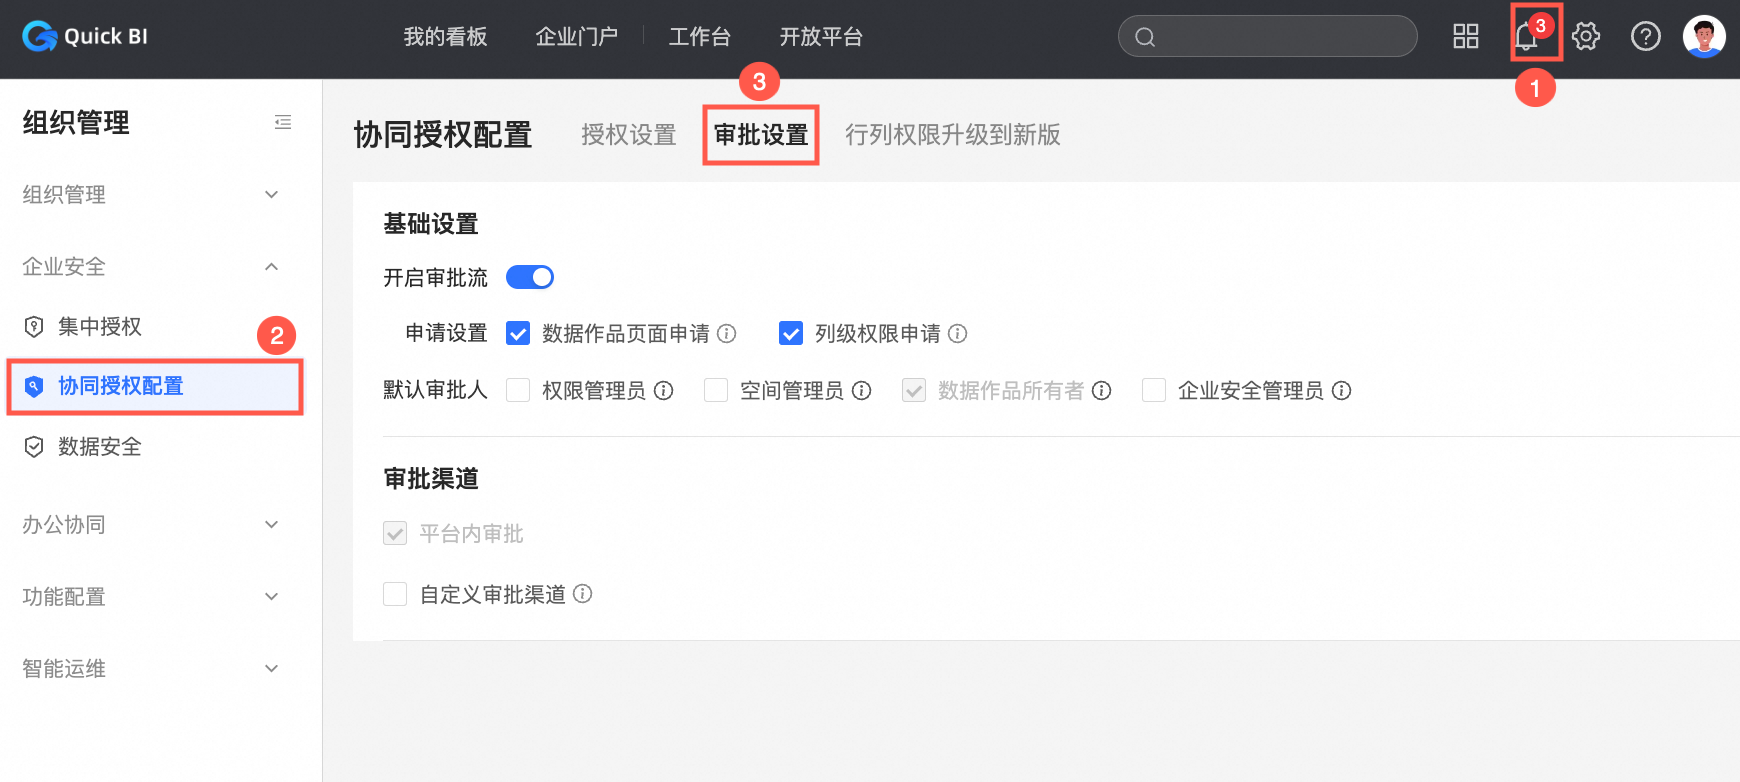Show info for 空间管理员

(x=862, y=390)
